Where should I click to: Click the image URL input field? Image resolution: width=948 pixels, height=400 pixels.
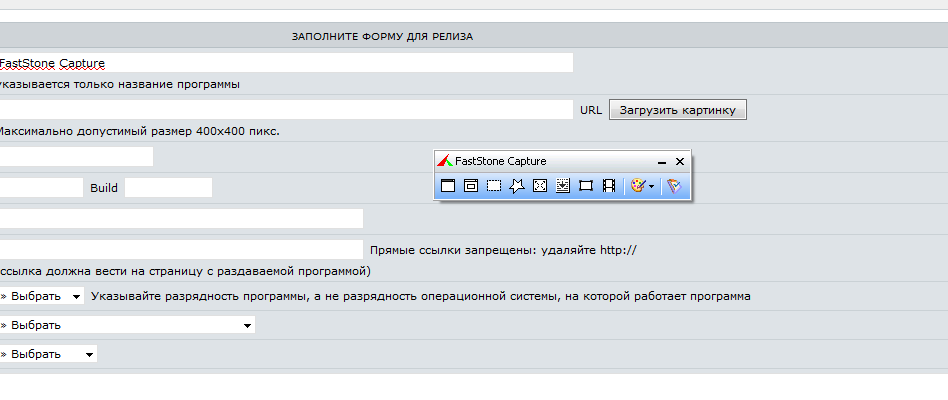[285, 110]
